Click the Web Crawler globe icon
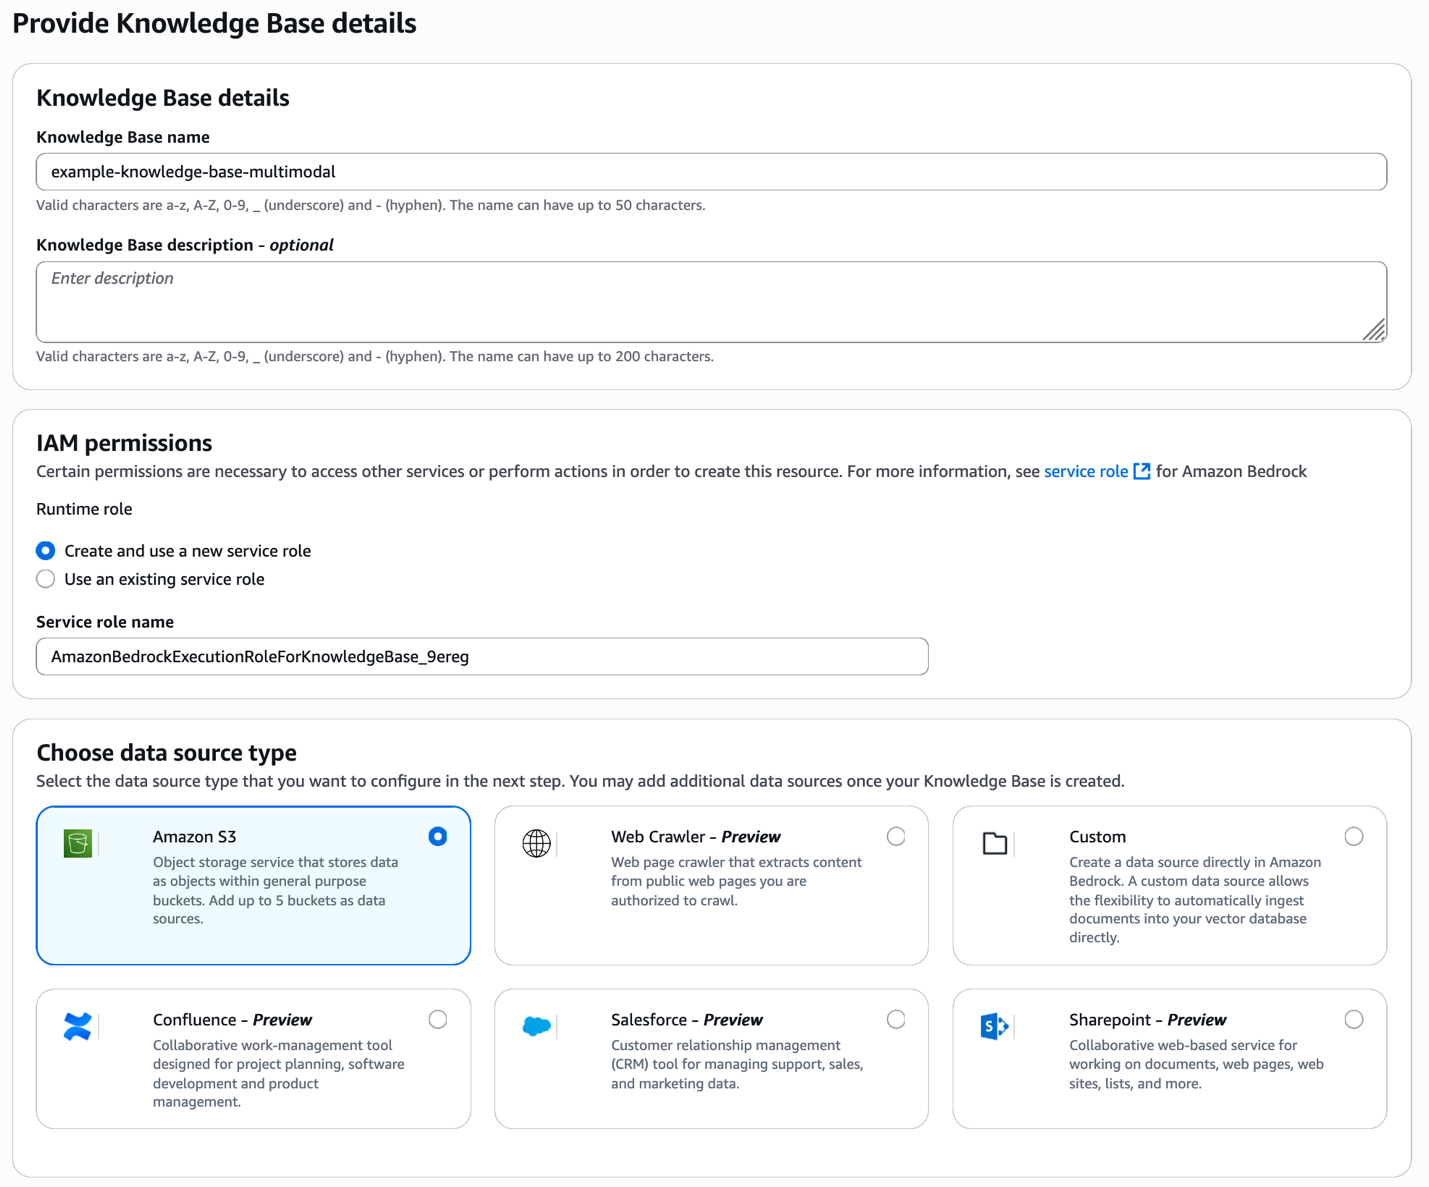 point(536,843)
